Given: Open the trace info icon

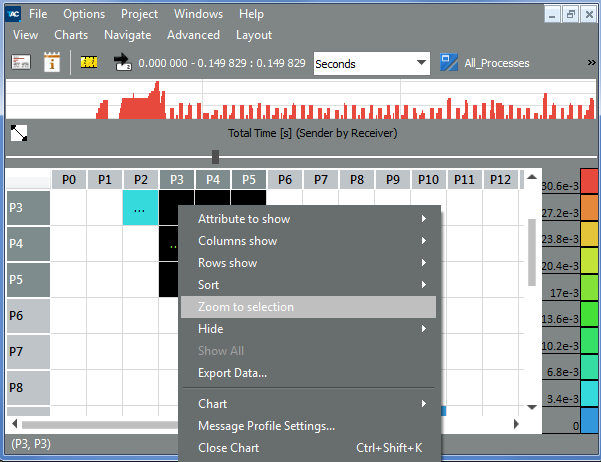Looking at the screenshot, I should pyautogui.click(x=52, y=62).
